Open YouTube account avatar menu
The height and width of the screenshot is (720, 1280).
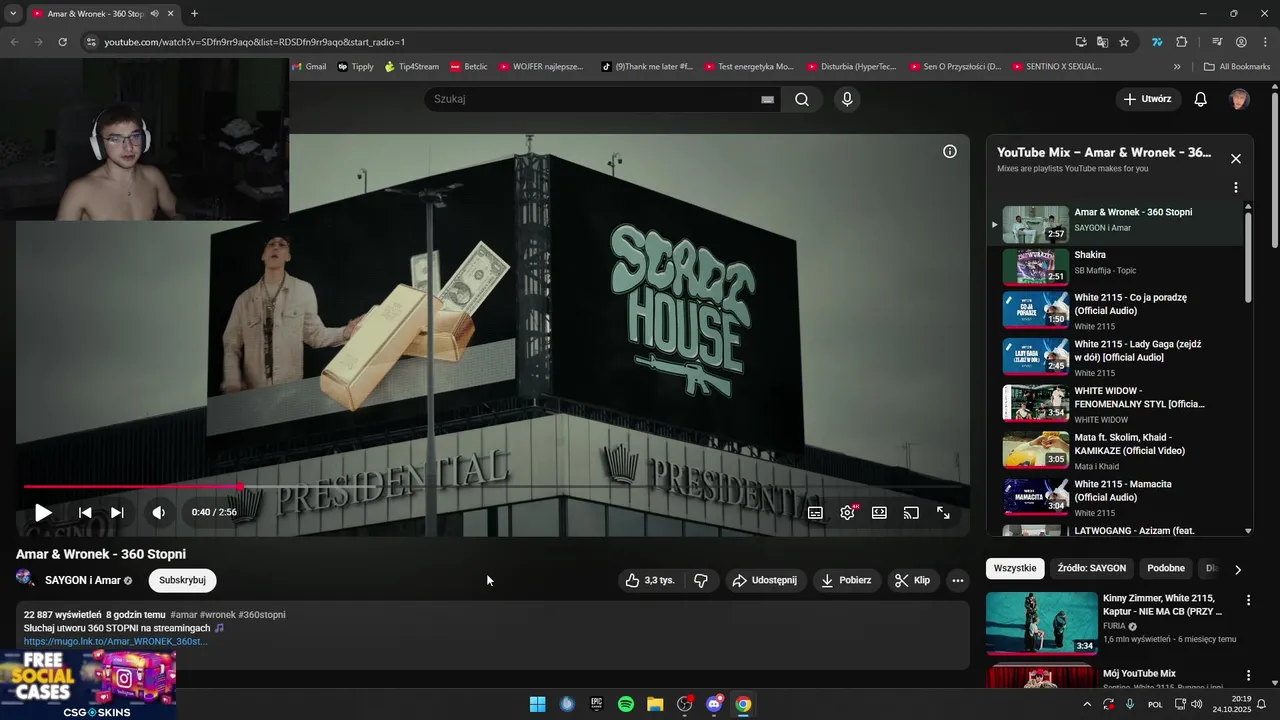click(1239, 99)
